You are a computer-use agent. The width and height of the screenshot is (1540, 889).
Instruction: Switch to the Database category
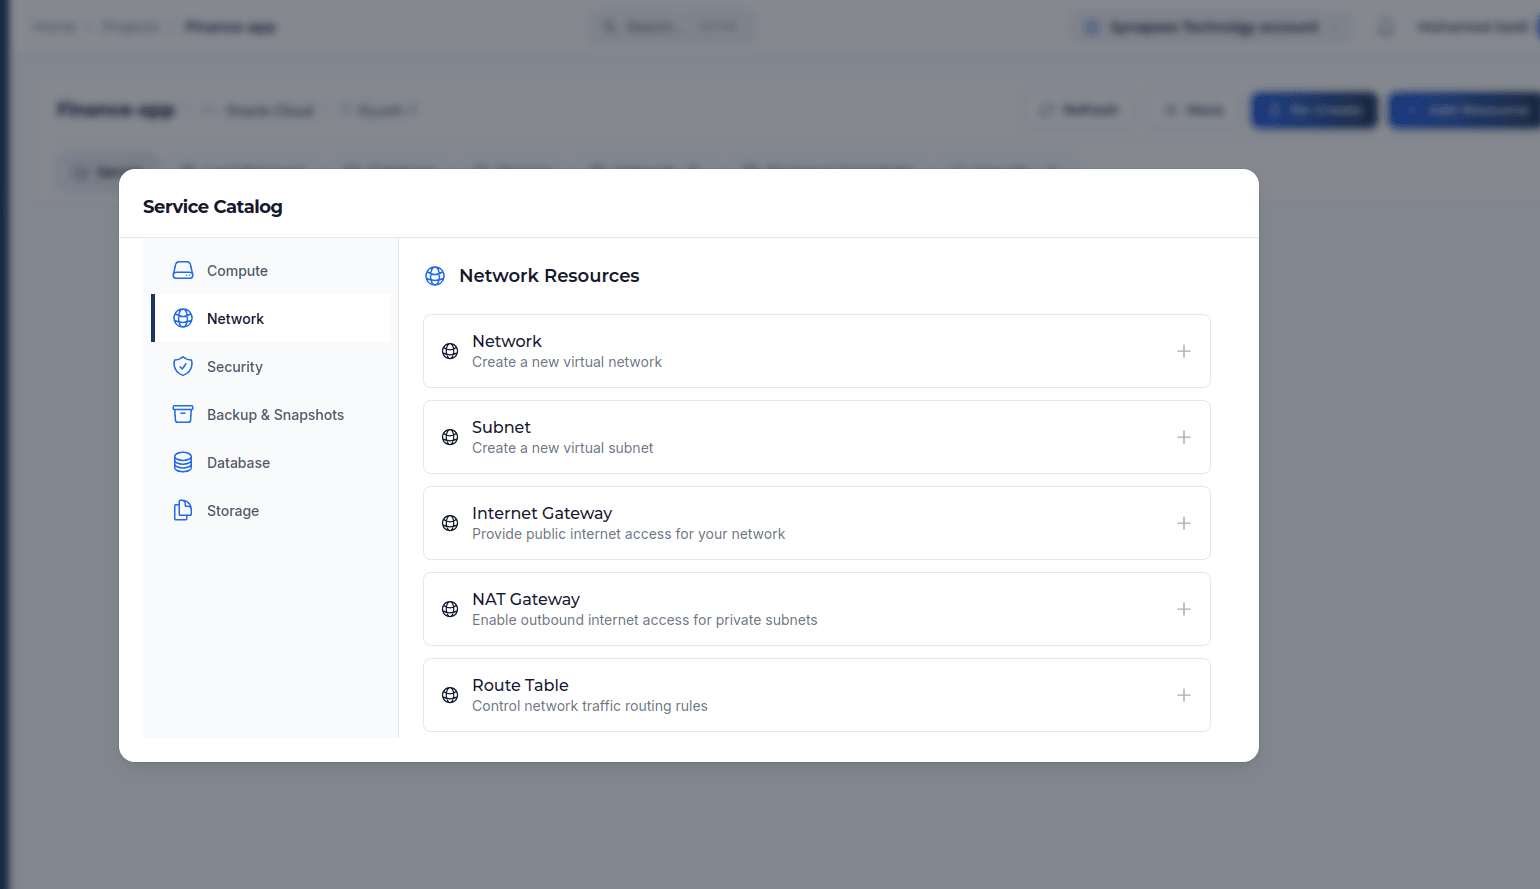[271, 462]
